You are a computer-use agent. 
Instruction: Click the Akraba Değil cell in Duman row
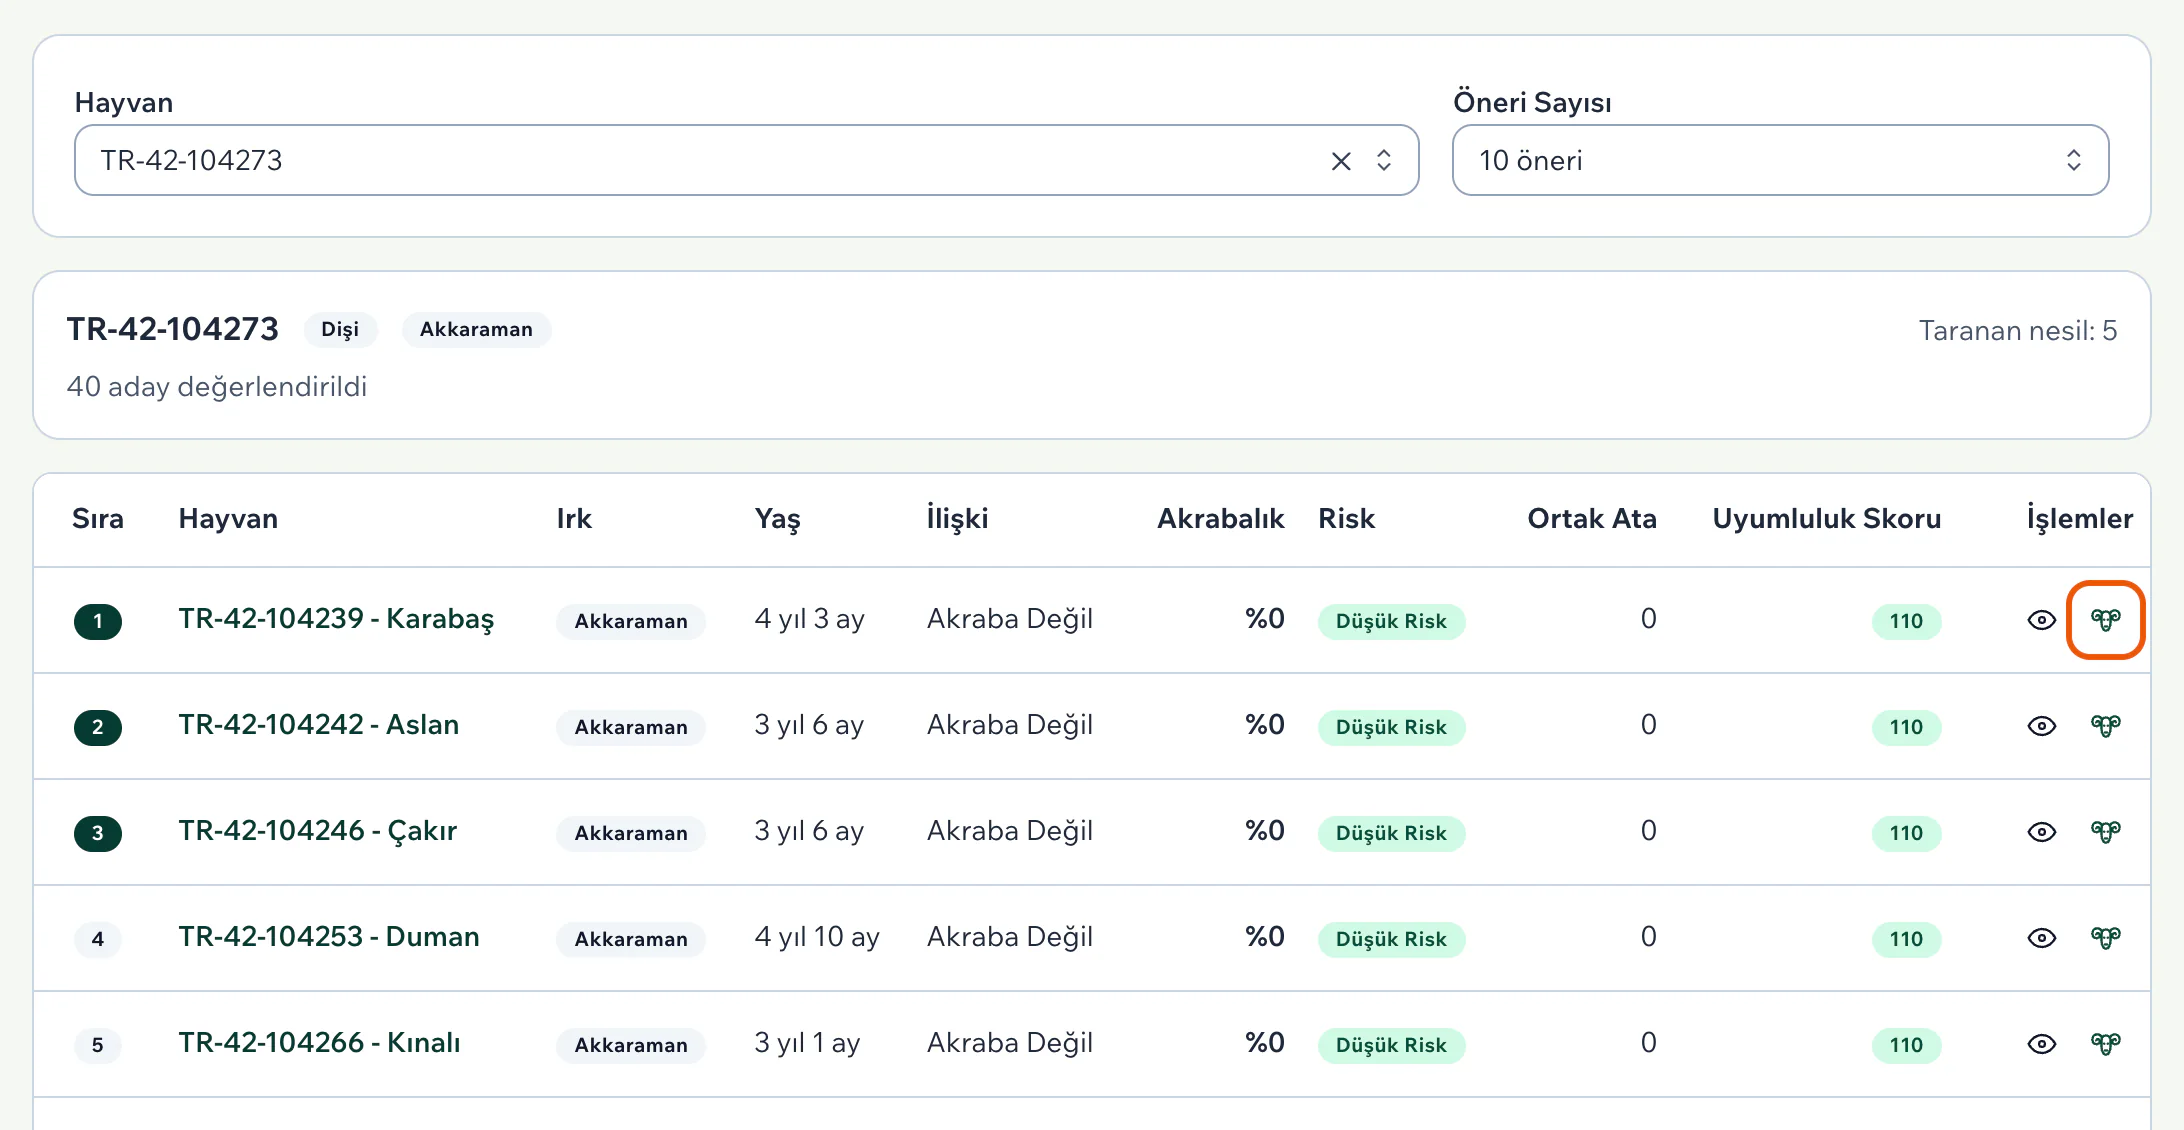[x=1009, y=937]
